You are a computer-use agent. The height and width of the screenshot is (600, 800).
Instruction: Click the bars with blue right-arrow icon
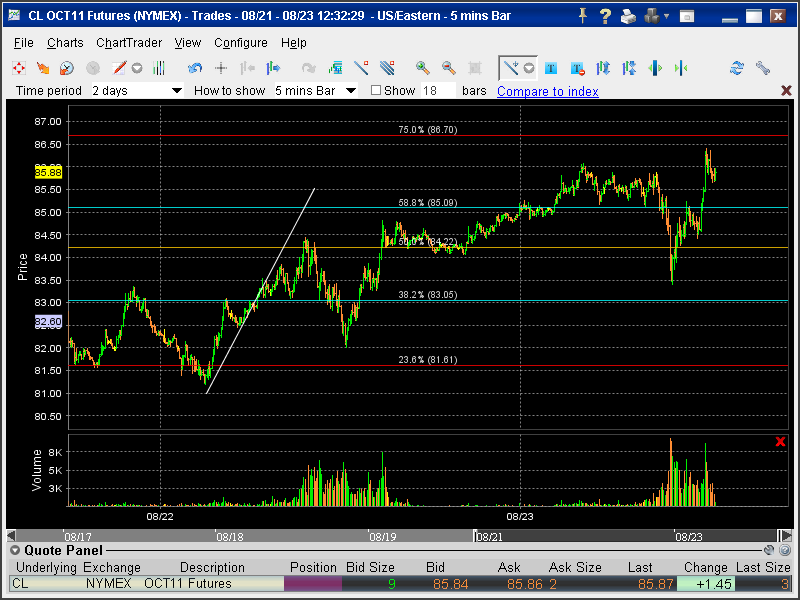tap(273, 68)
